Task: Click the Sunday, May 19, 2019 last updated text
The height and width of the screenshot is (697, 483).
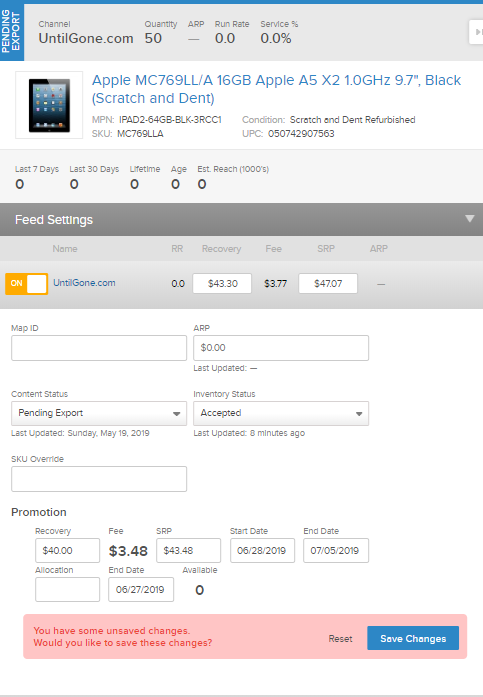Action: click(x=108, y=433)
